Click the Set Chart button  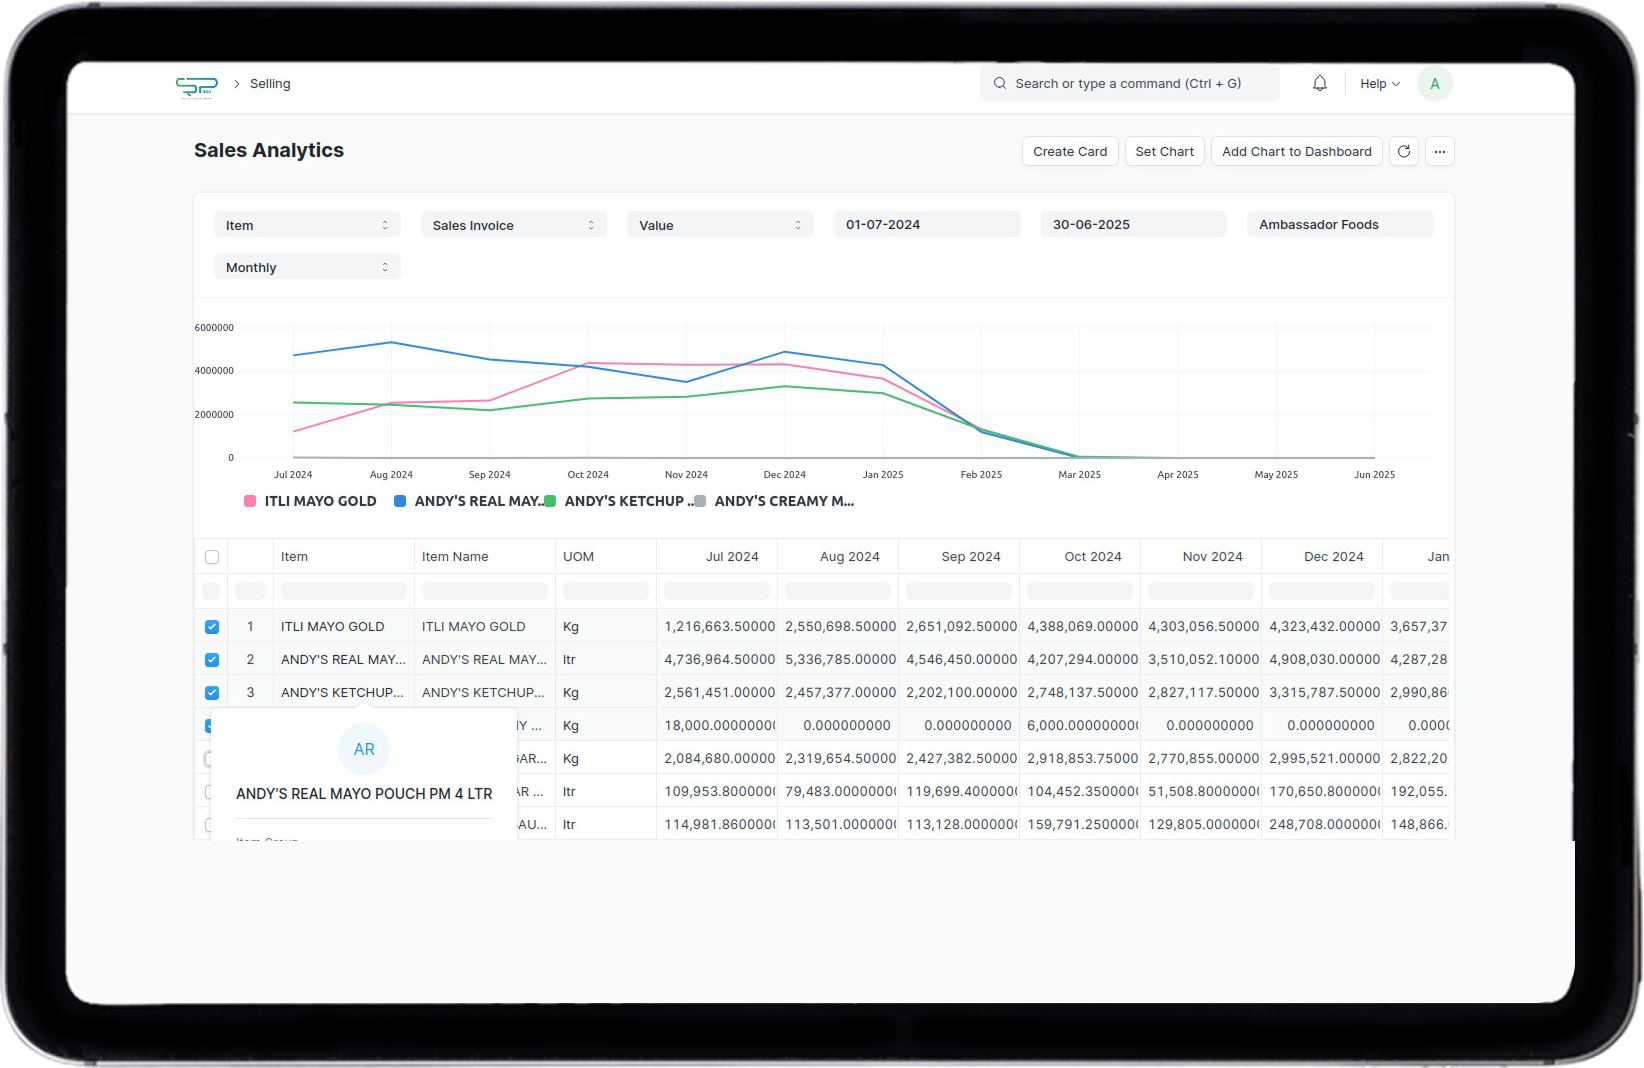1165,152
